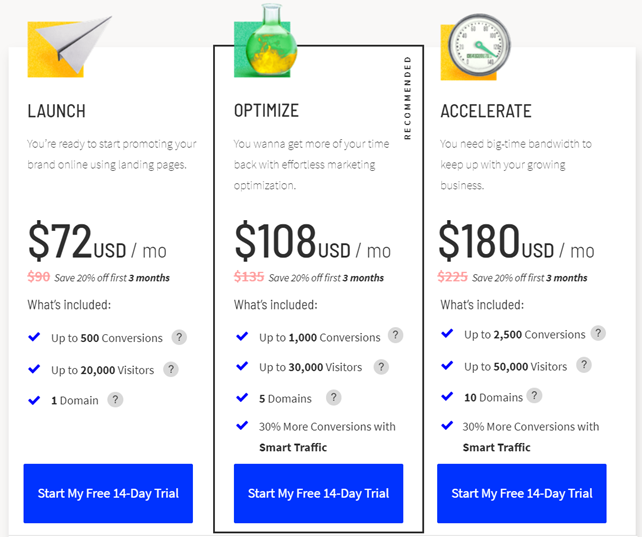642x540 pixels.
Task: Select the ACCELERATE plan heading
Action: (486, 111)
